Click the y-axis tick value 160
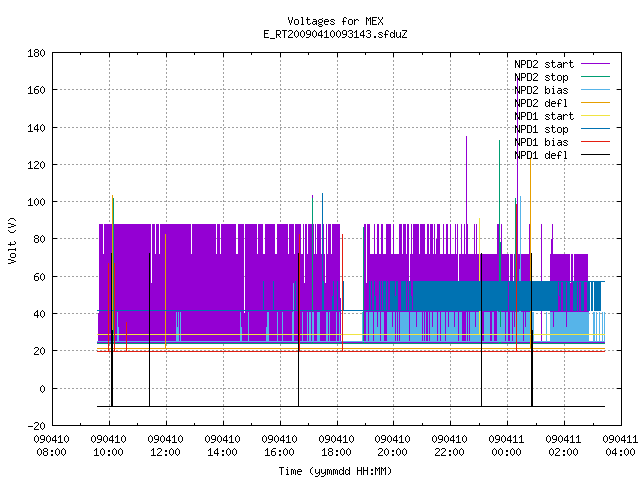The height and width of the screenshot is (480, 640). pos(36,90)
